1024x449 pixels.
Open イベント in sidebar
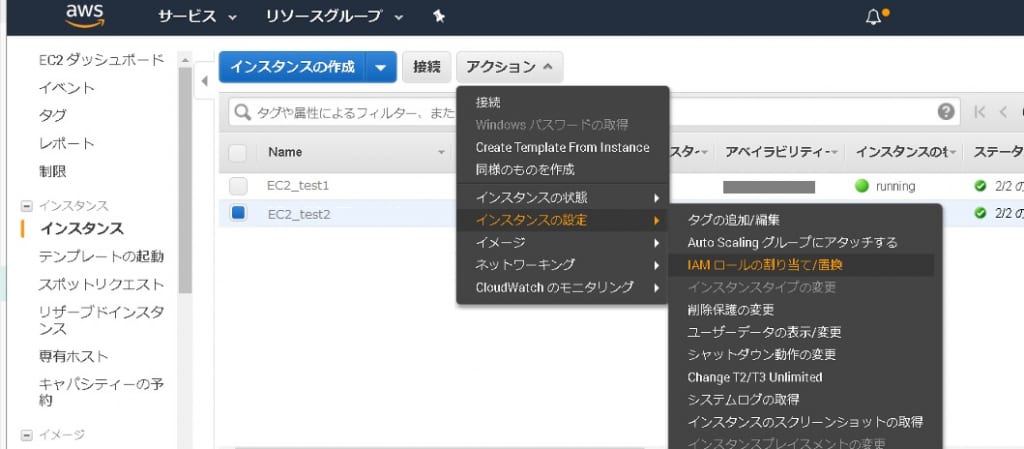tap(67, 88)
